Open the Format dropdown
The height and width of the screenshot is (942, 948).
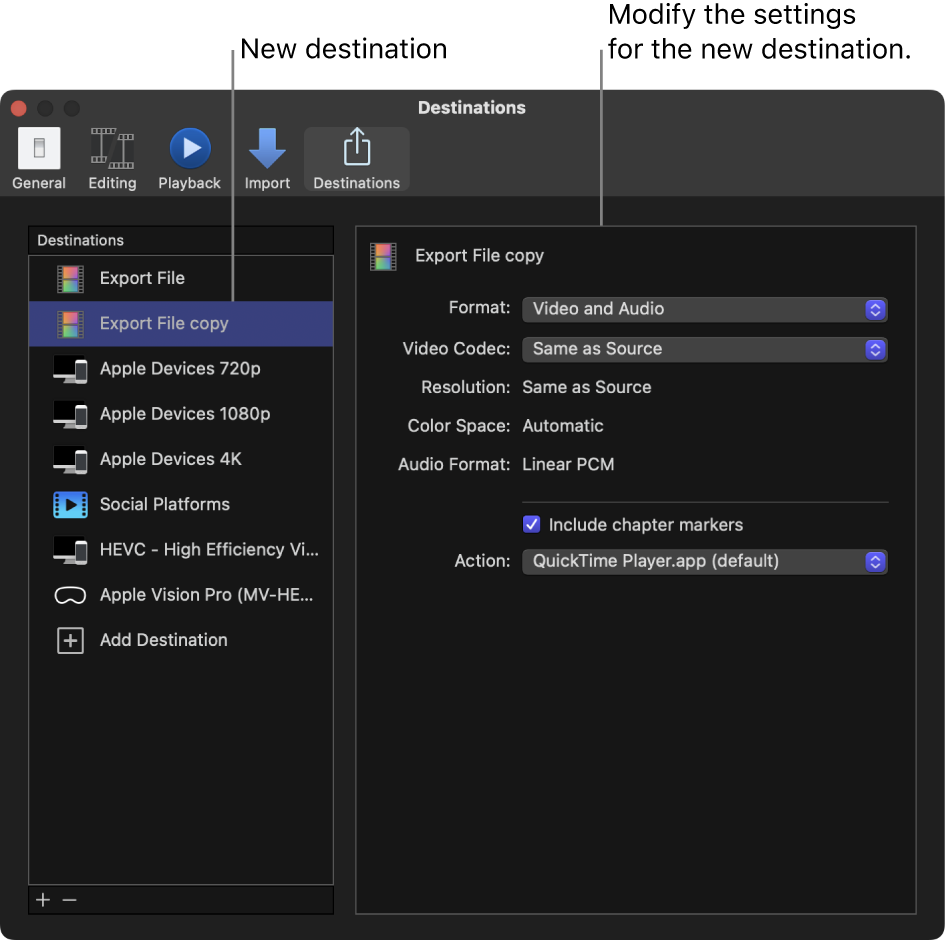click(704, 310)
